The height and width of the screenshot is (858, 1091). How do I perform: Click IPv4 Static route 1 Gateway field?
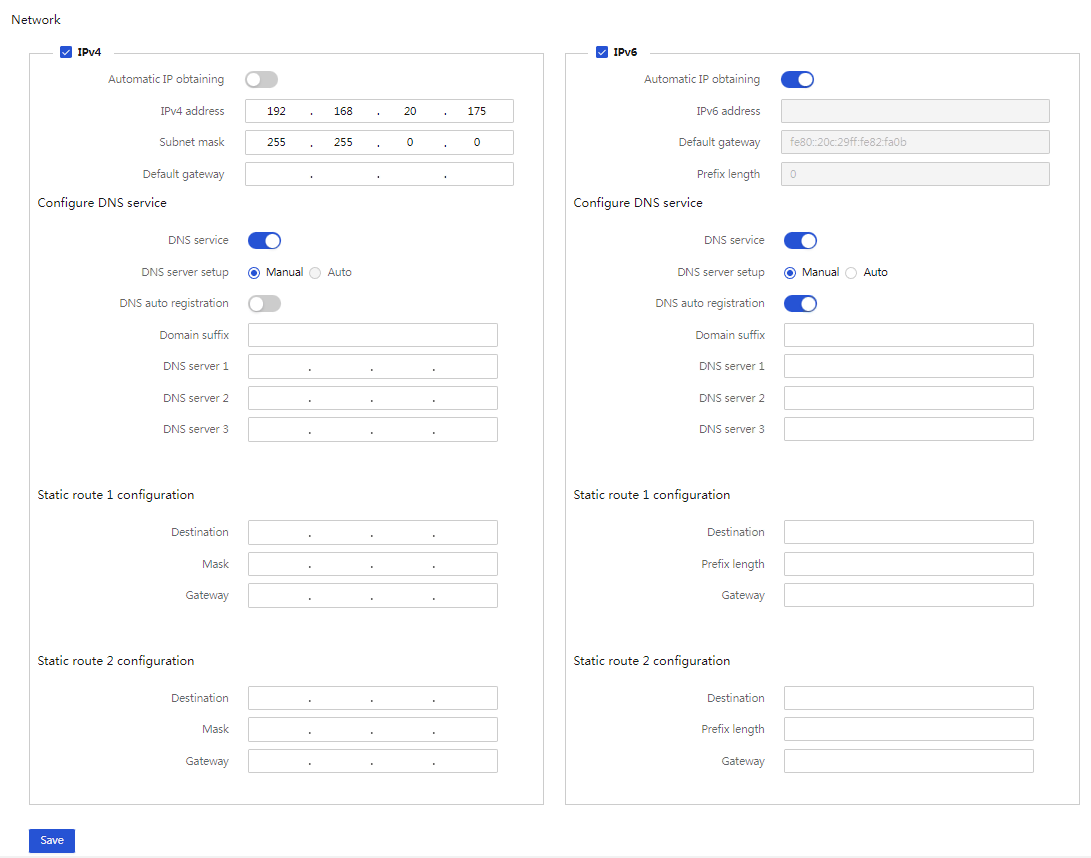point(373,596)
